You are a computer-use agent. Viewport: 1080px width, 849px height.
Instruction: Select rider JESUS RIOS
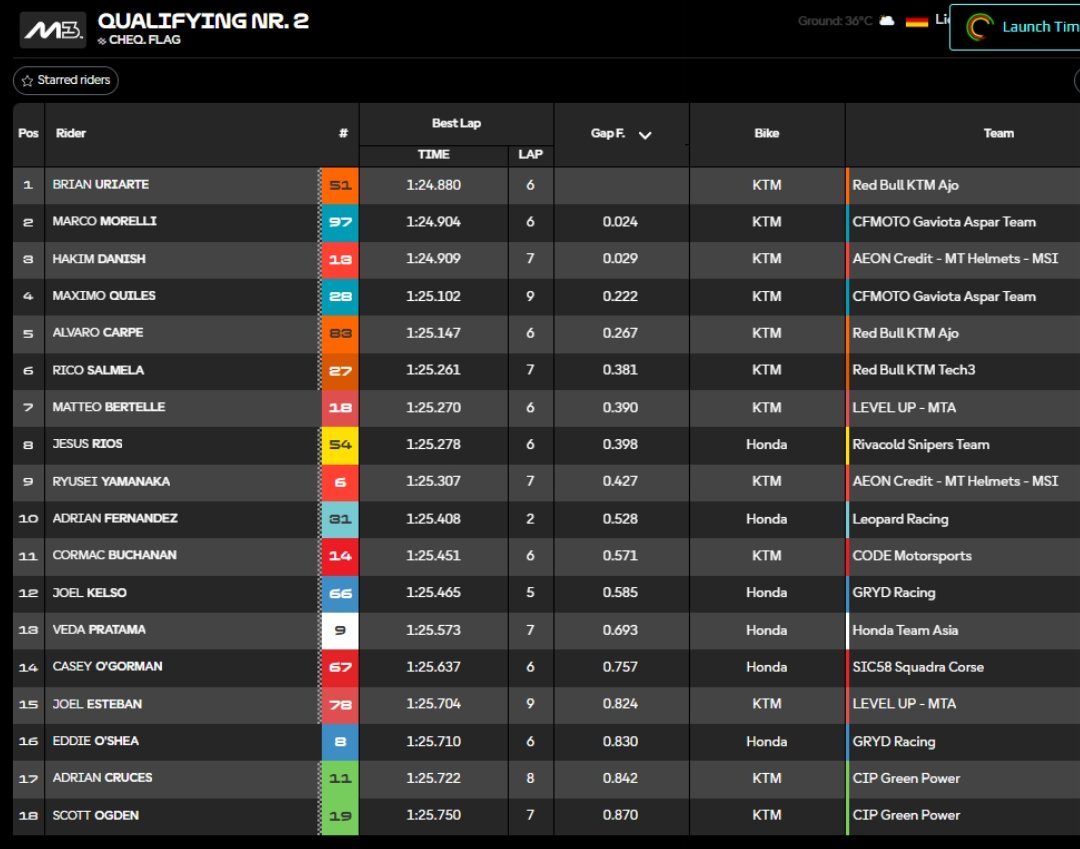click(x=87, y=444)
